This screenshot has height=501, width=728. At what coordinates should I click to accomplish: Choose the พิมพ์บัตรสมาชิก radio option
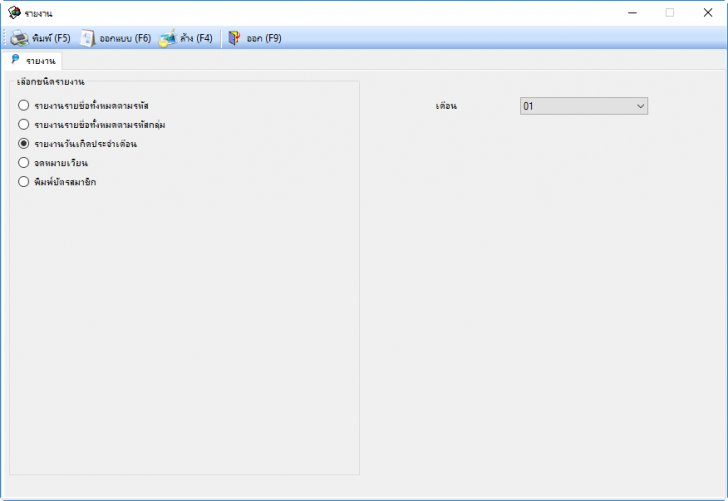coord(24,182)
